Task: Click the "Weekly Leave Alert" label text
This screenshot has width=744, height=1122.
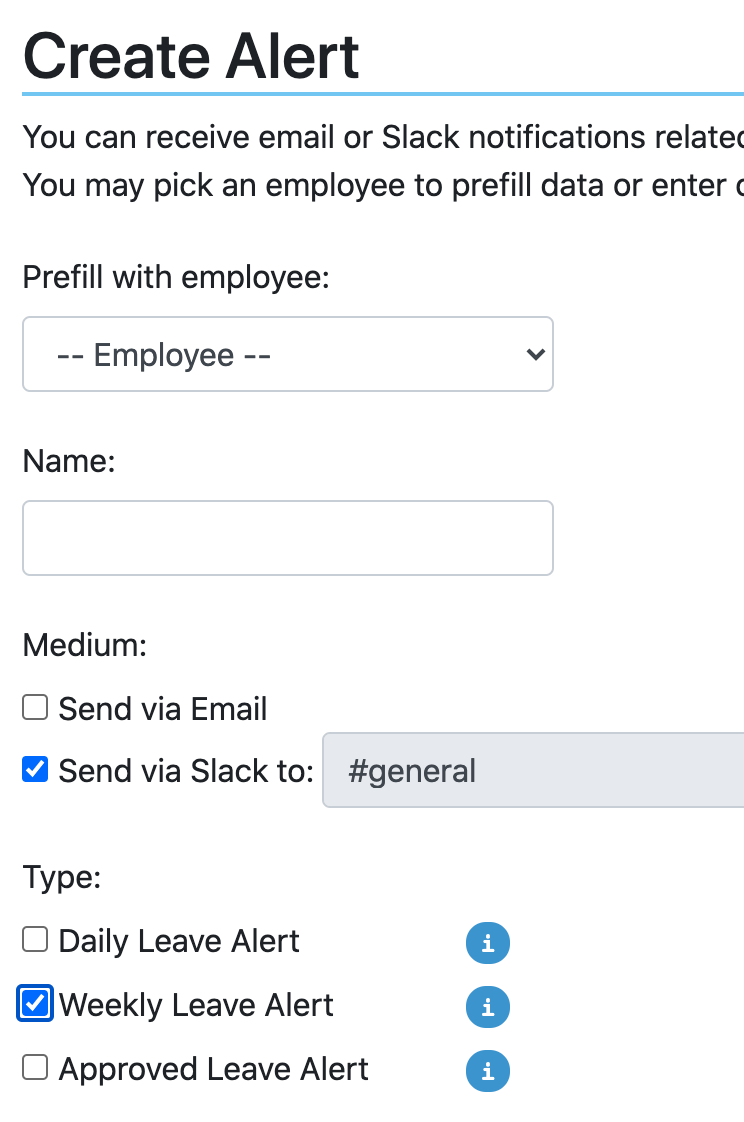Action: [196, 1005]
